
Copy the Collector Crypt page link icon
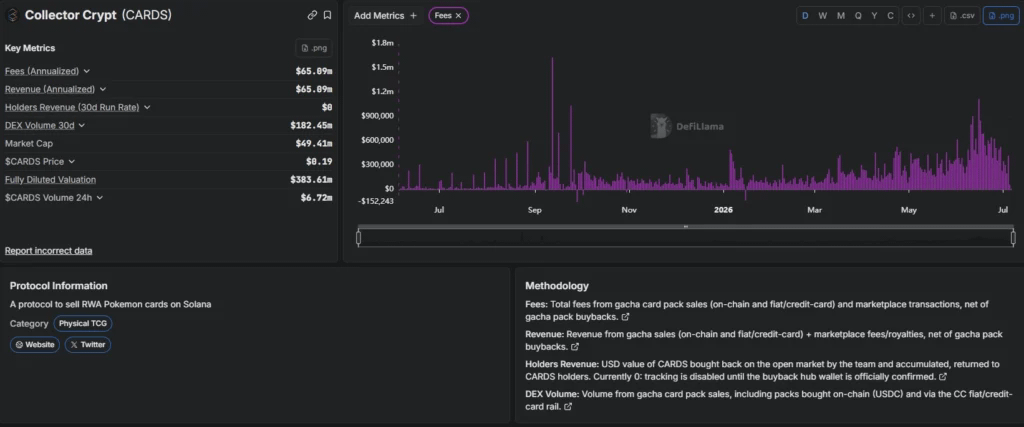tap(312, 15)
